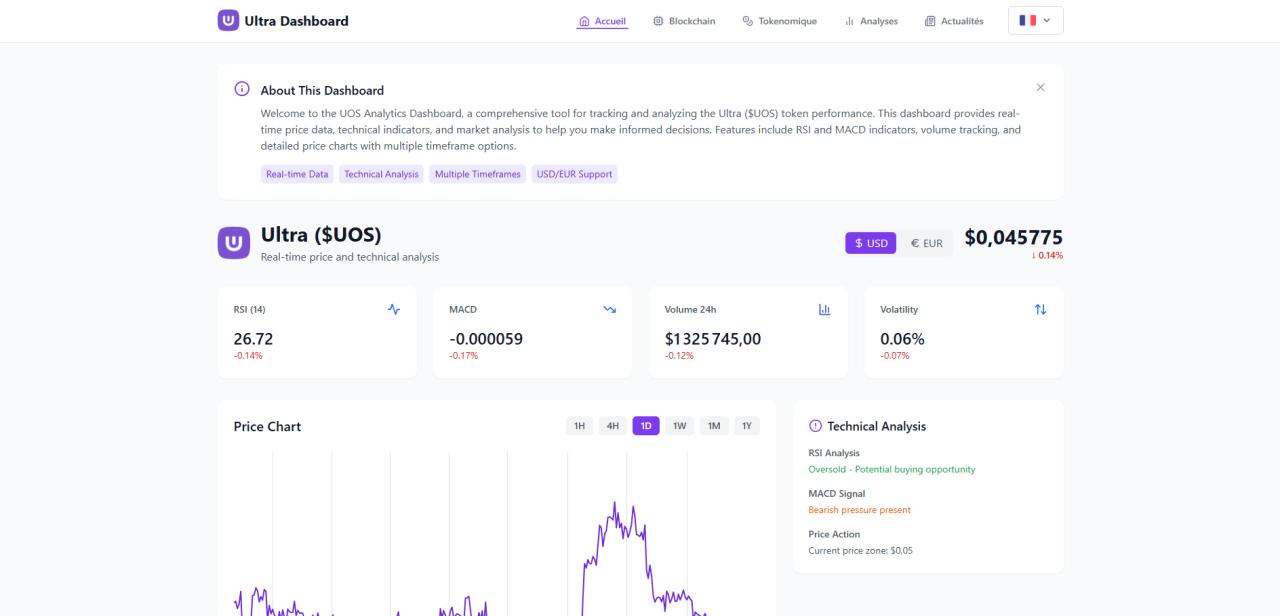Select the 4H timeframe button

(x=611, y=425)
